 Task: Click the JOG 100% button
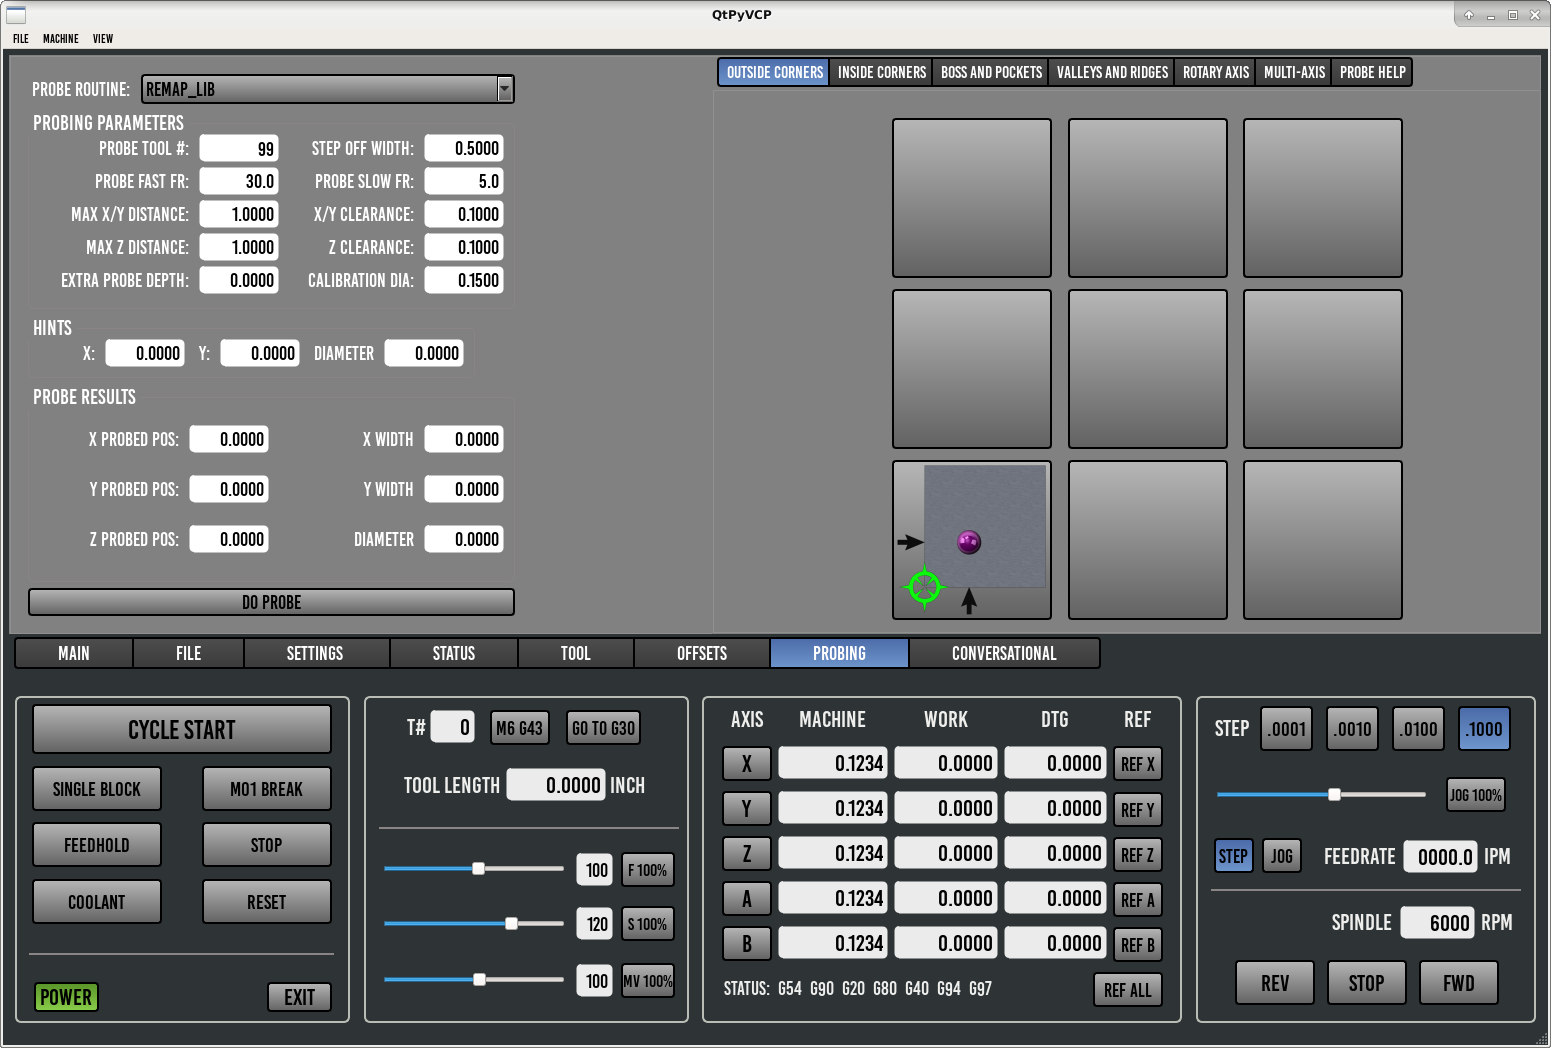[x=1476, y=795]
